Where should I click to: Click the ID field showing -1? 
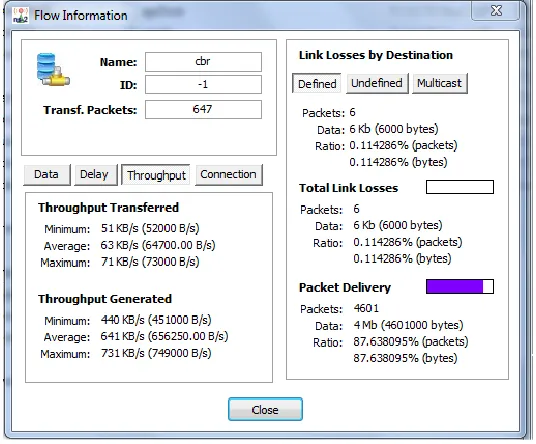coord(203,84)
